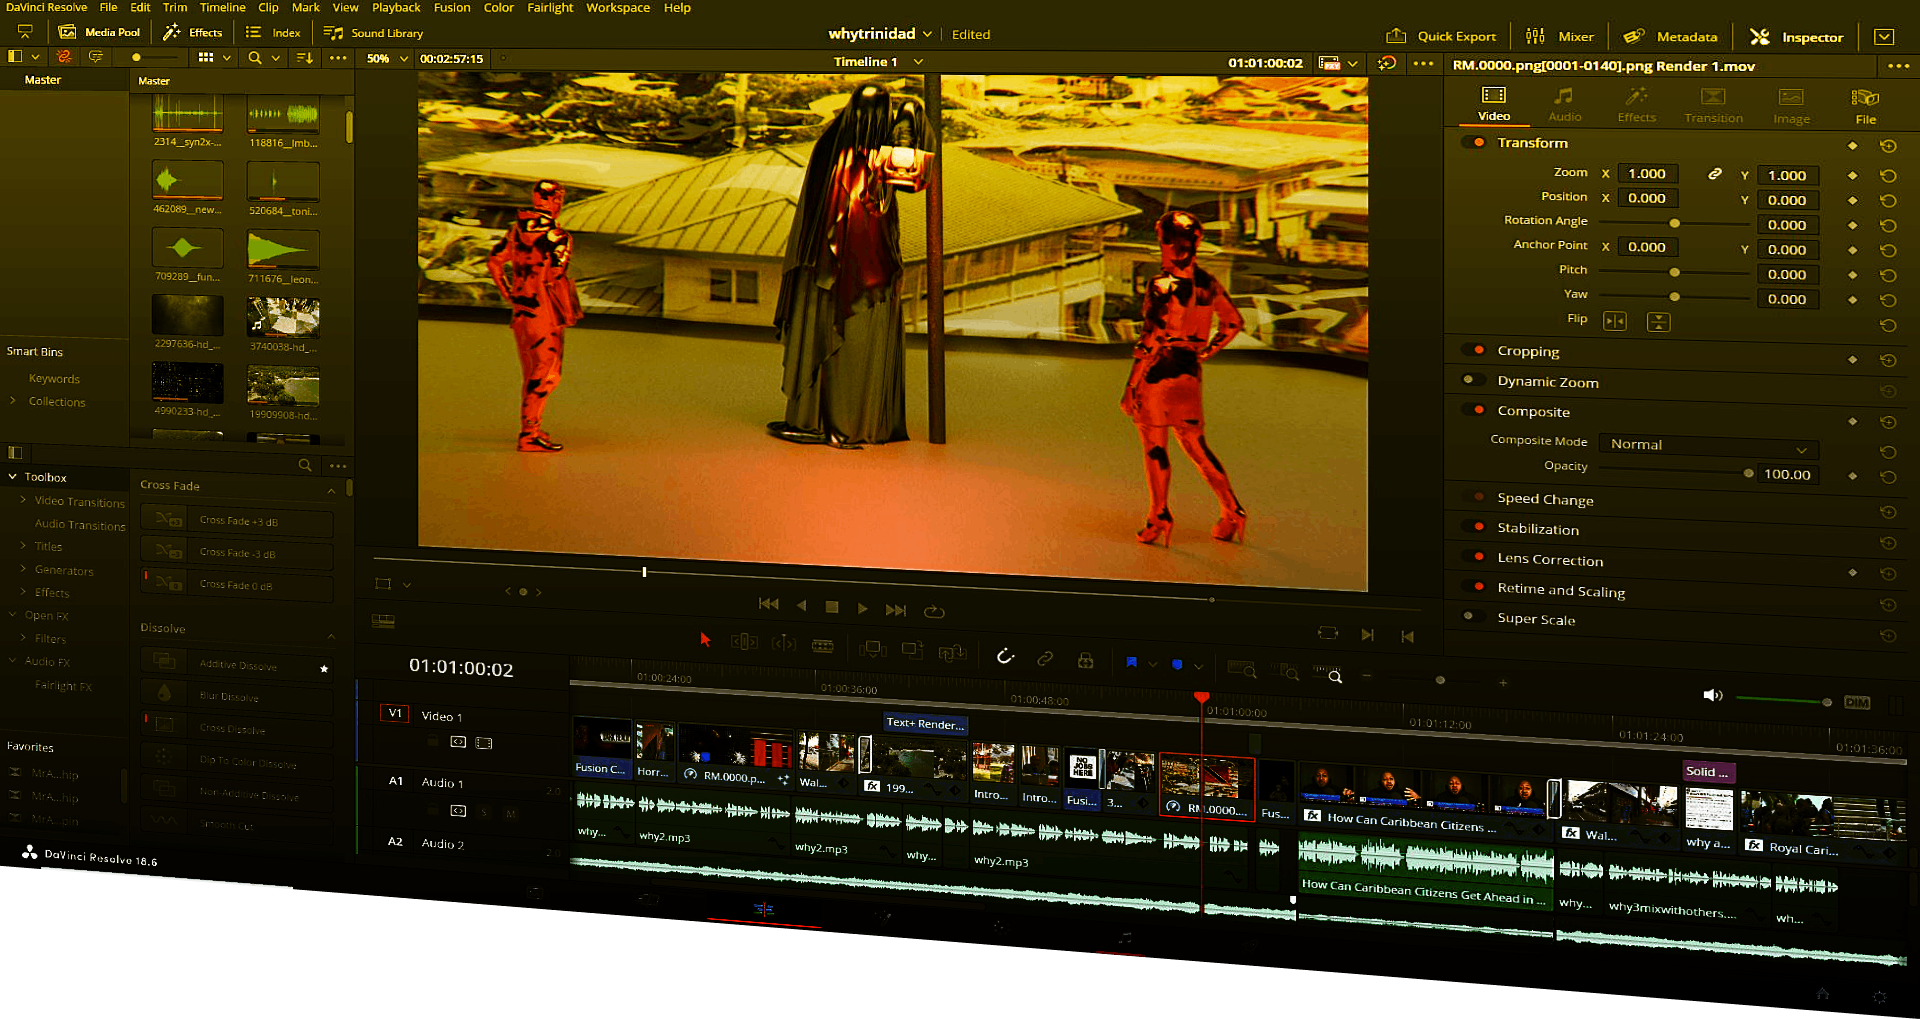The image size is (1920, 1019).
Task: Click the flip horizontal icon
Action: point(1615,321)
